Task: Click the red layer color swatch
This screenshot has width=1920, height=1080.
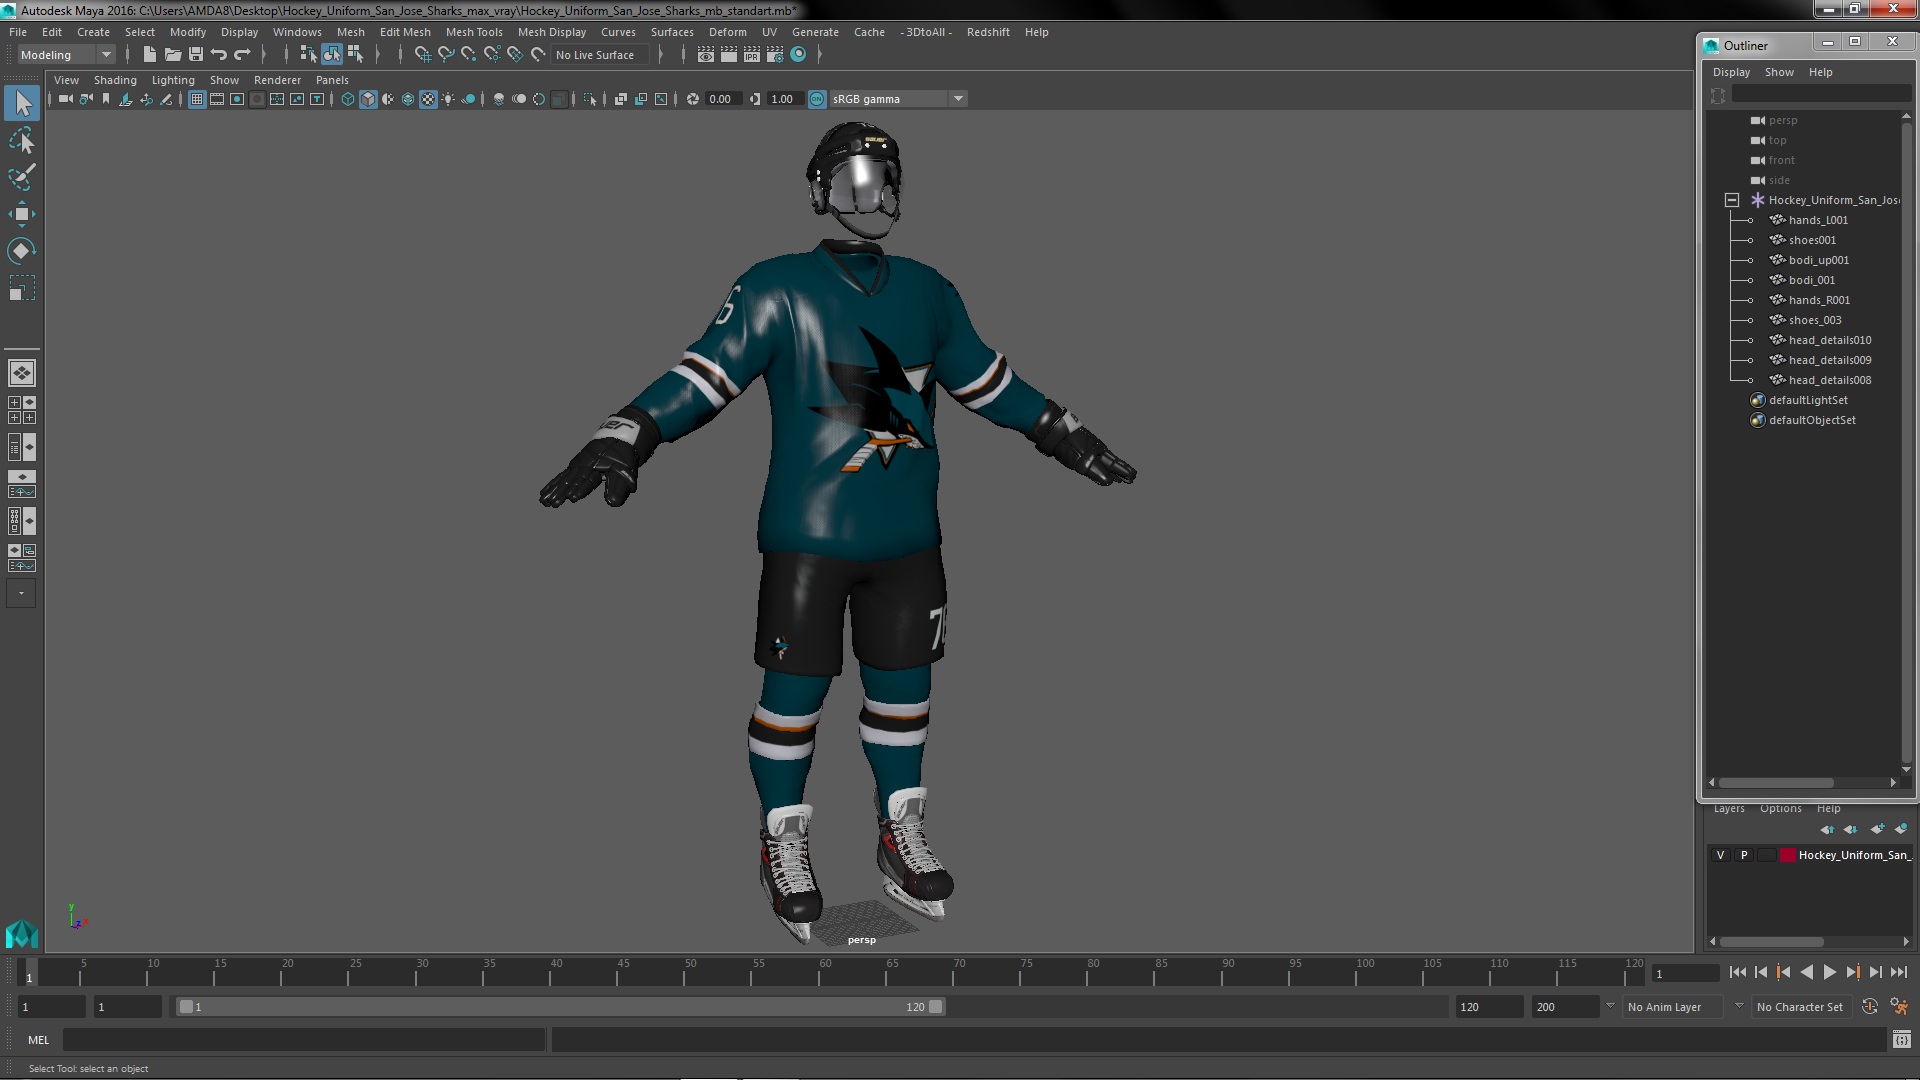Action: click(x=1787, y=855)
